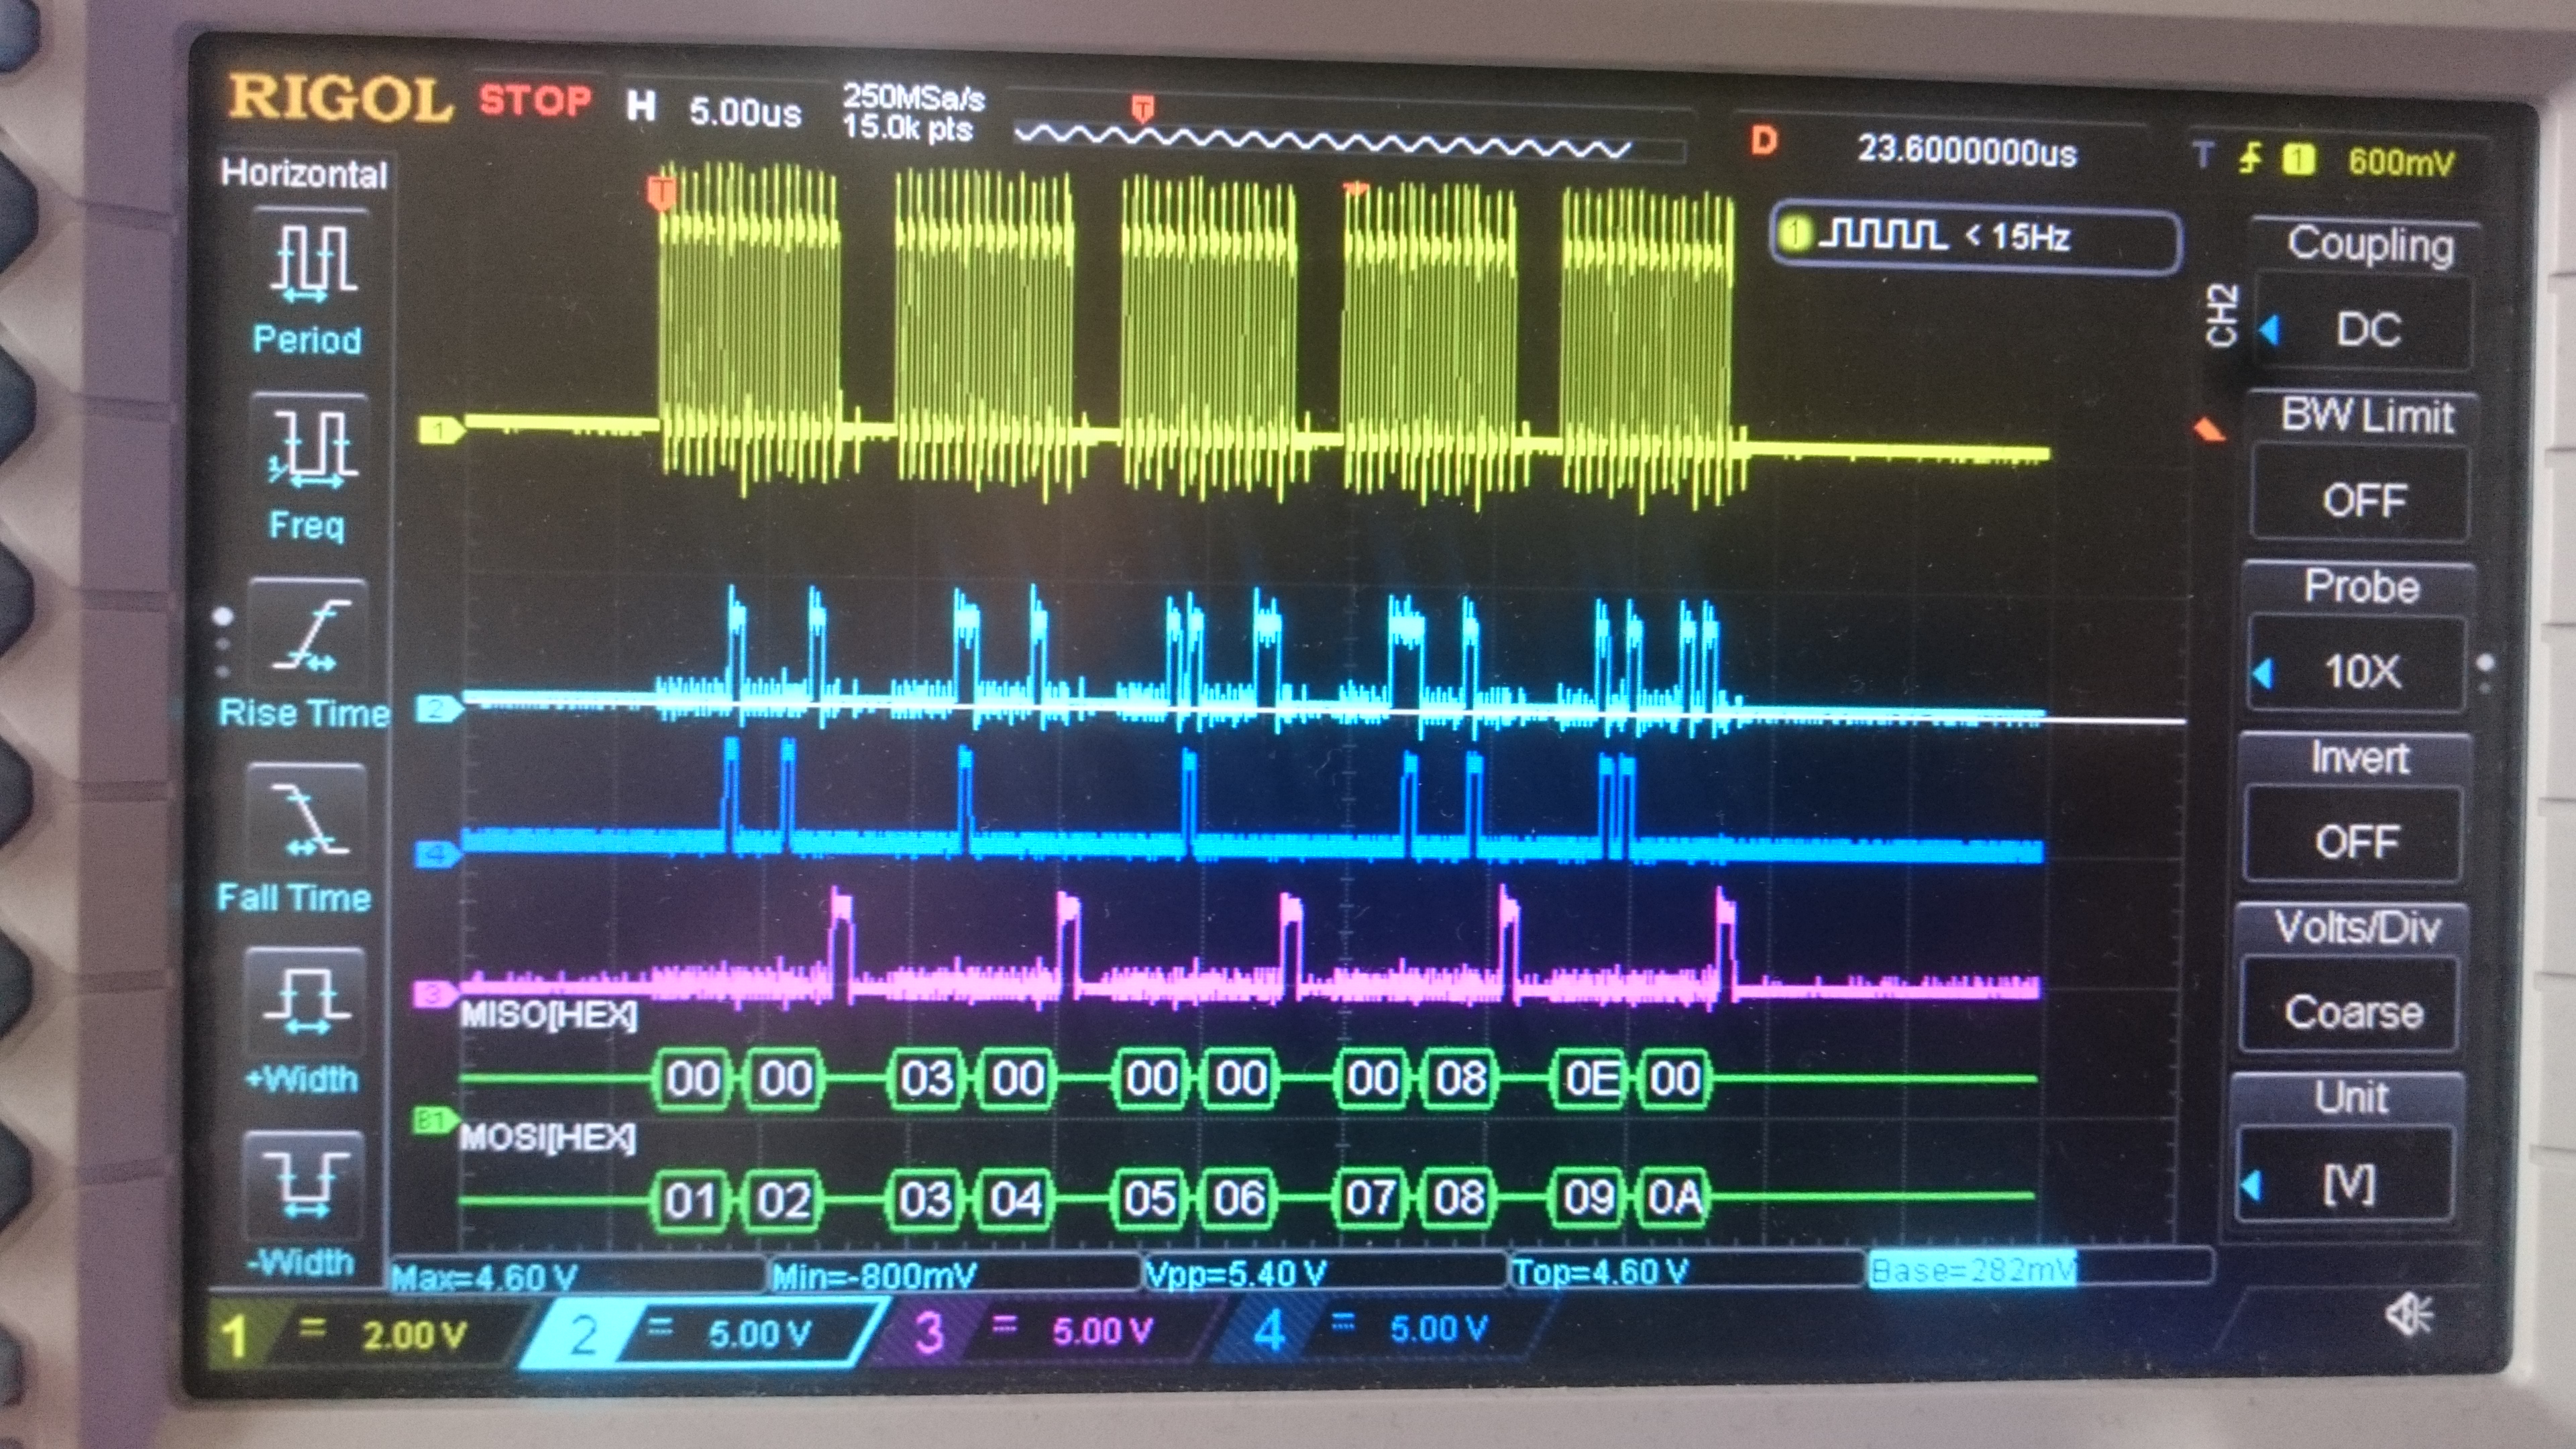Viewport: 2576px width, 1449px height.
Task: Click the highlighted Base=282mV measurement
Action: tap(1972, 1269)
